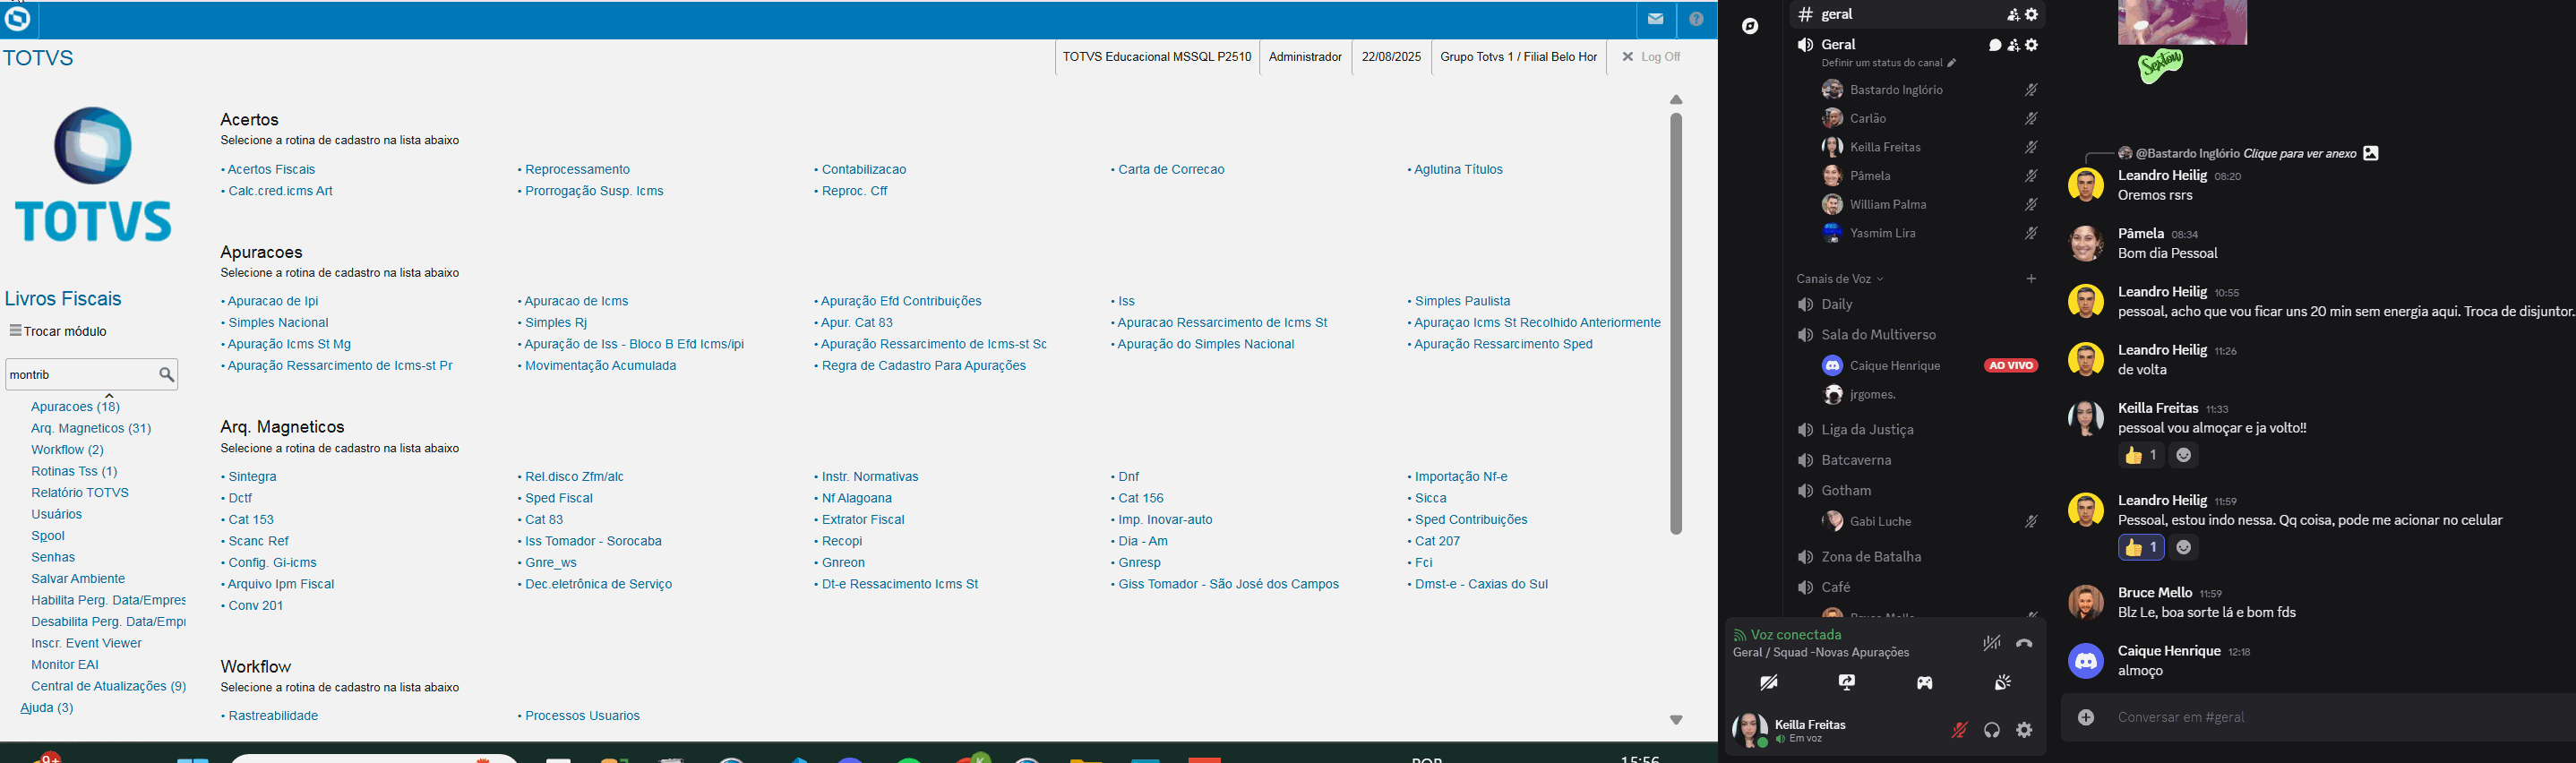Log off from TOTVS
This screenshot has height=763, width=2576.
coord(1651,57)
